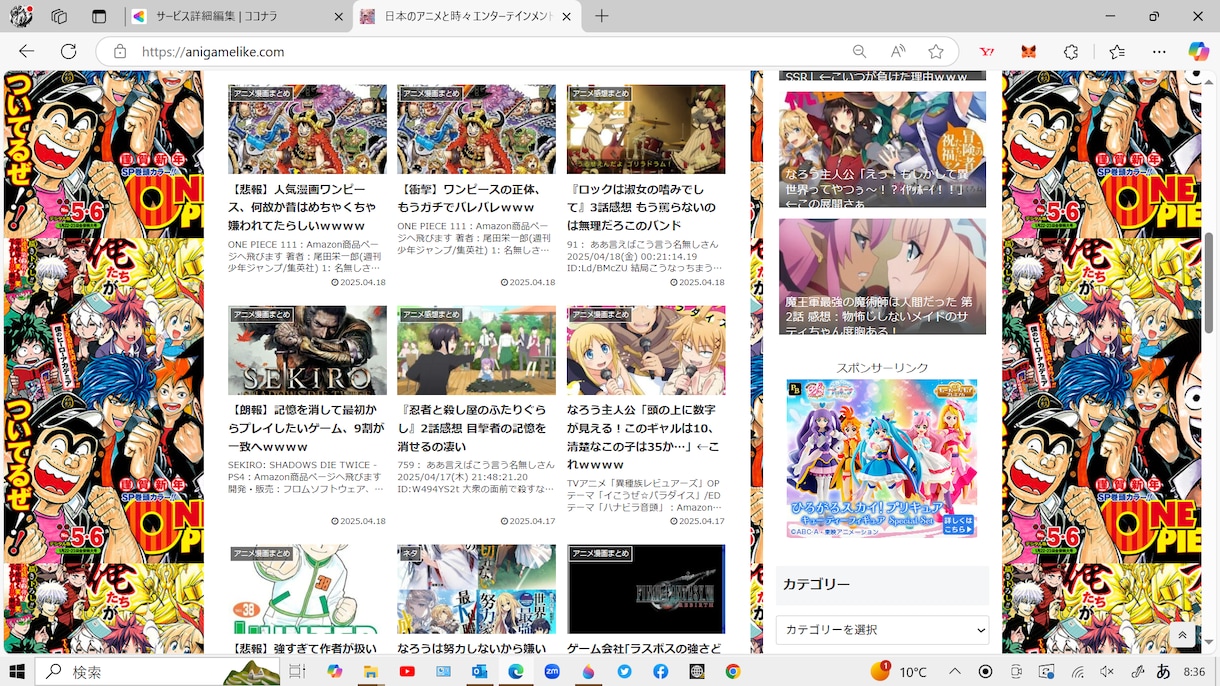This screenshot has height=686, width=1220.
Task: View site information via the lock icon
Action: 120,51
